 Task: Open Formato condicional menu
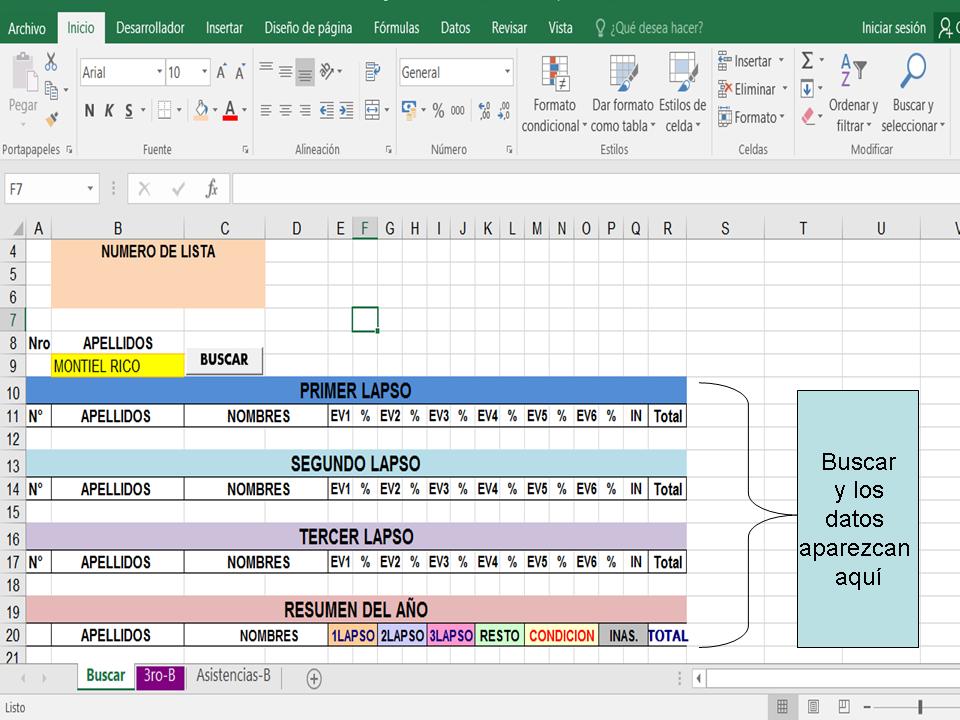553,94
